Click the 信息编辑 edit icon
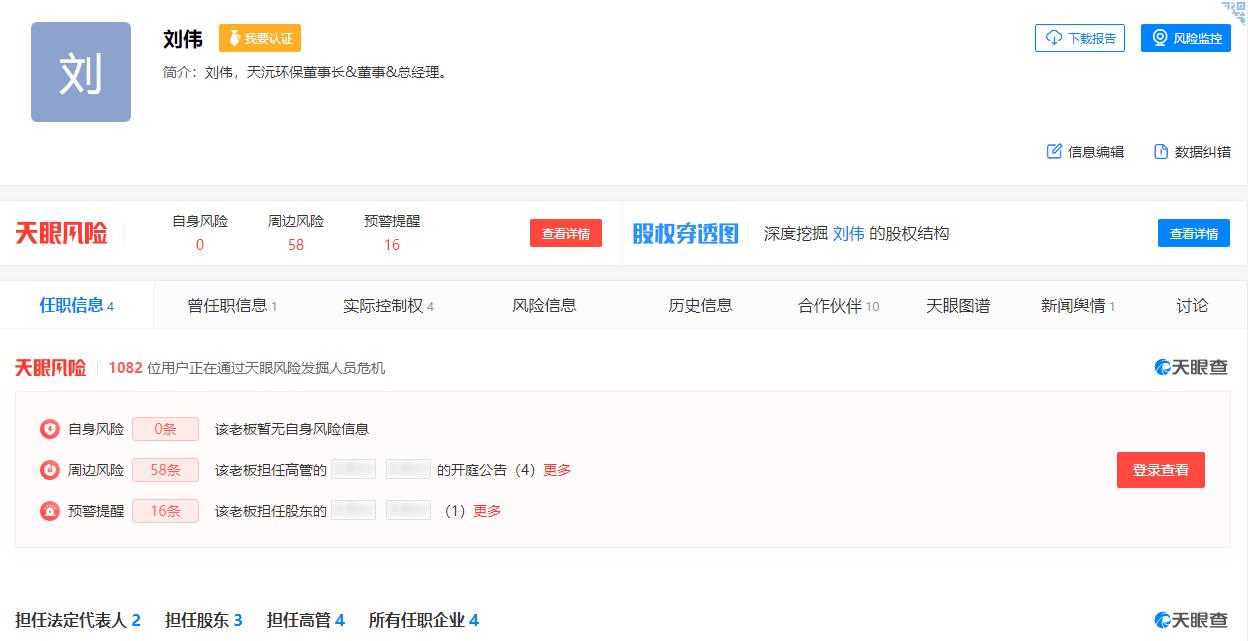This screenshot has width=1248, height=641. [1054, 152]
